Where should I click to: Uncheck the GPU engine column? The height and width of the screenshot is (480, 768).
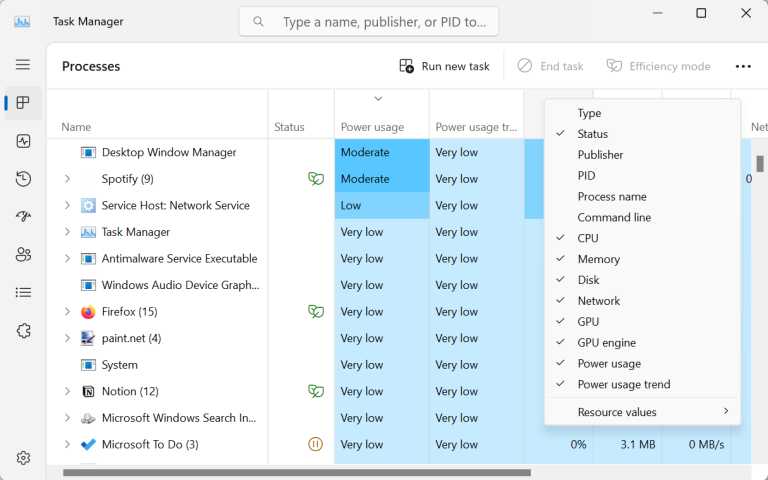pyautogui.click(x=606, y=343)
